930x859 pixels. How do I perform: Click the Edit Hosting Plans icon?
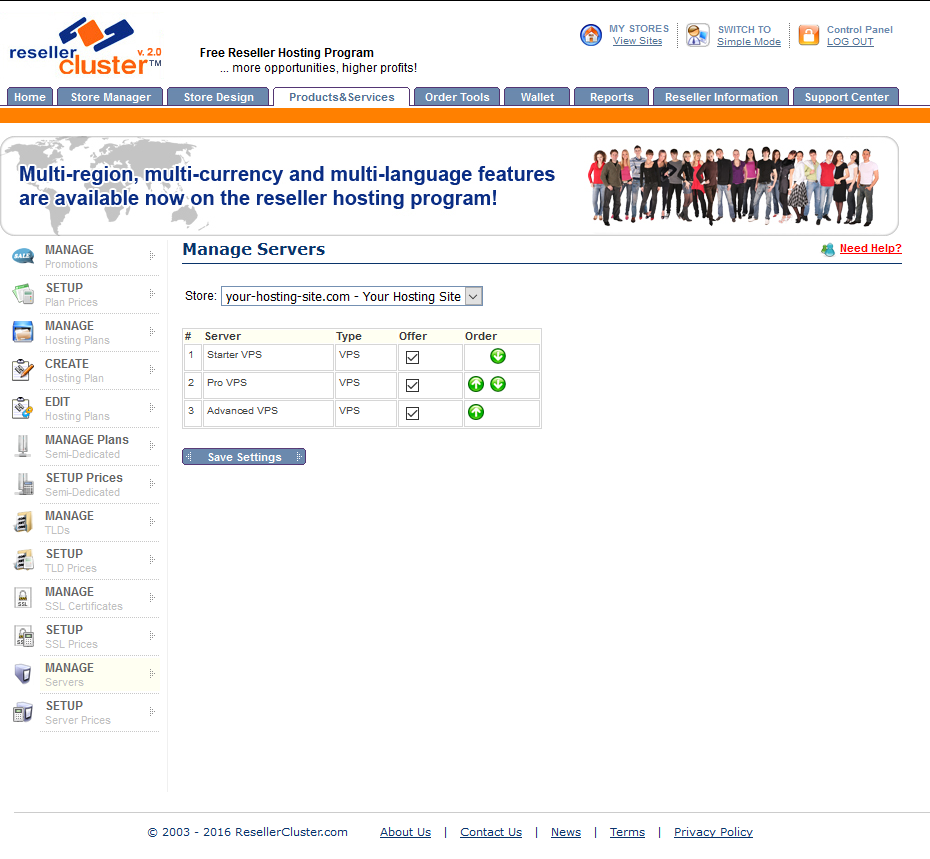click(23, 408)
